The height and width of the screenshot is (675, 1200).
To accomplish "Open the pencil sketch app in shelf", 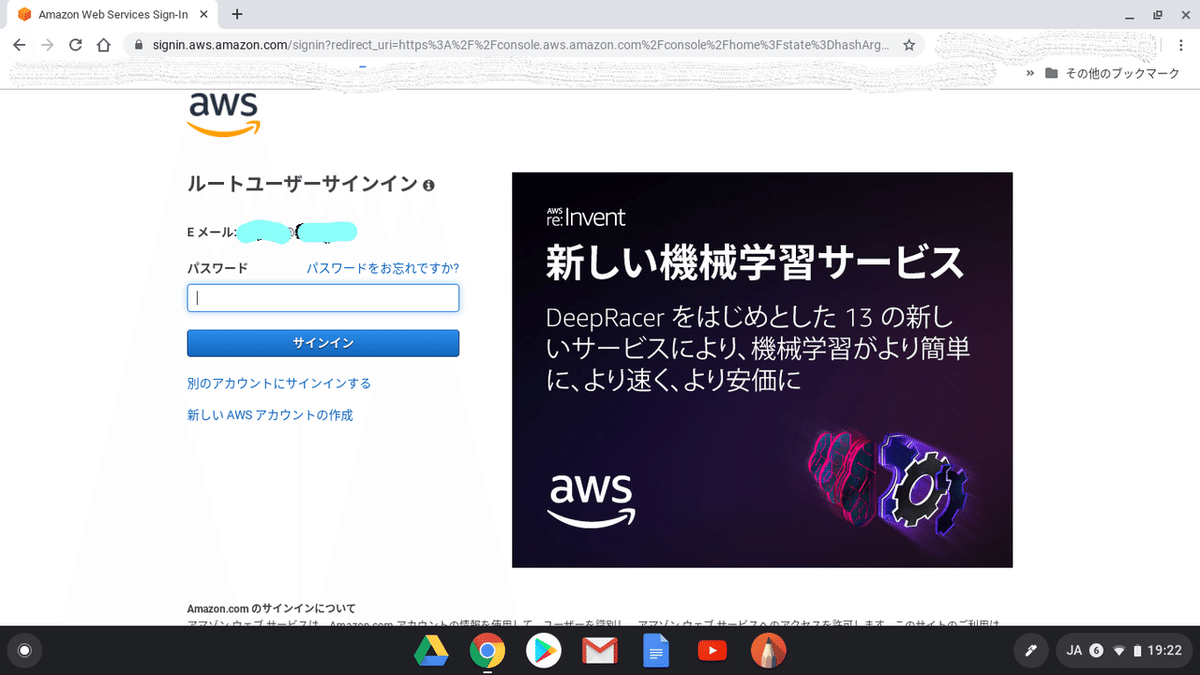I will (769, 651).
